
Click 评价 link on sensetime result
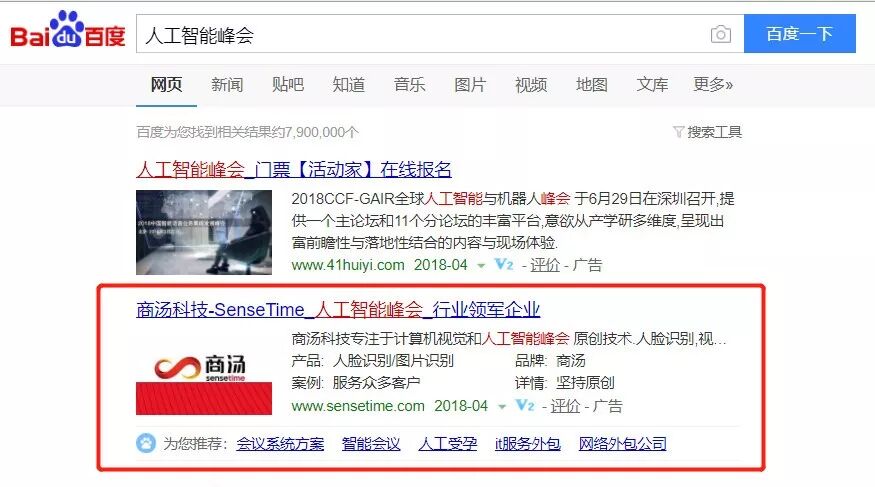click(565, 406)
